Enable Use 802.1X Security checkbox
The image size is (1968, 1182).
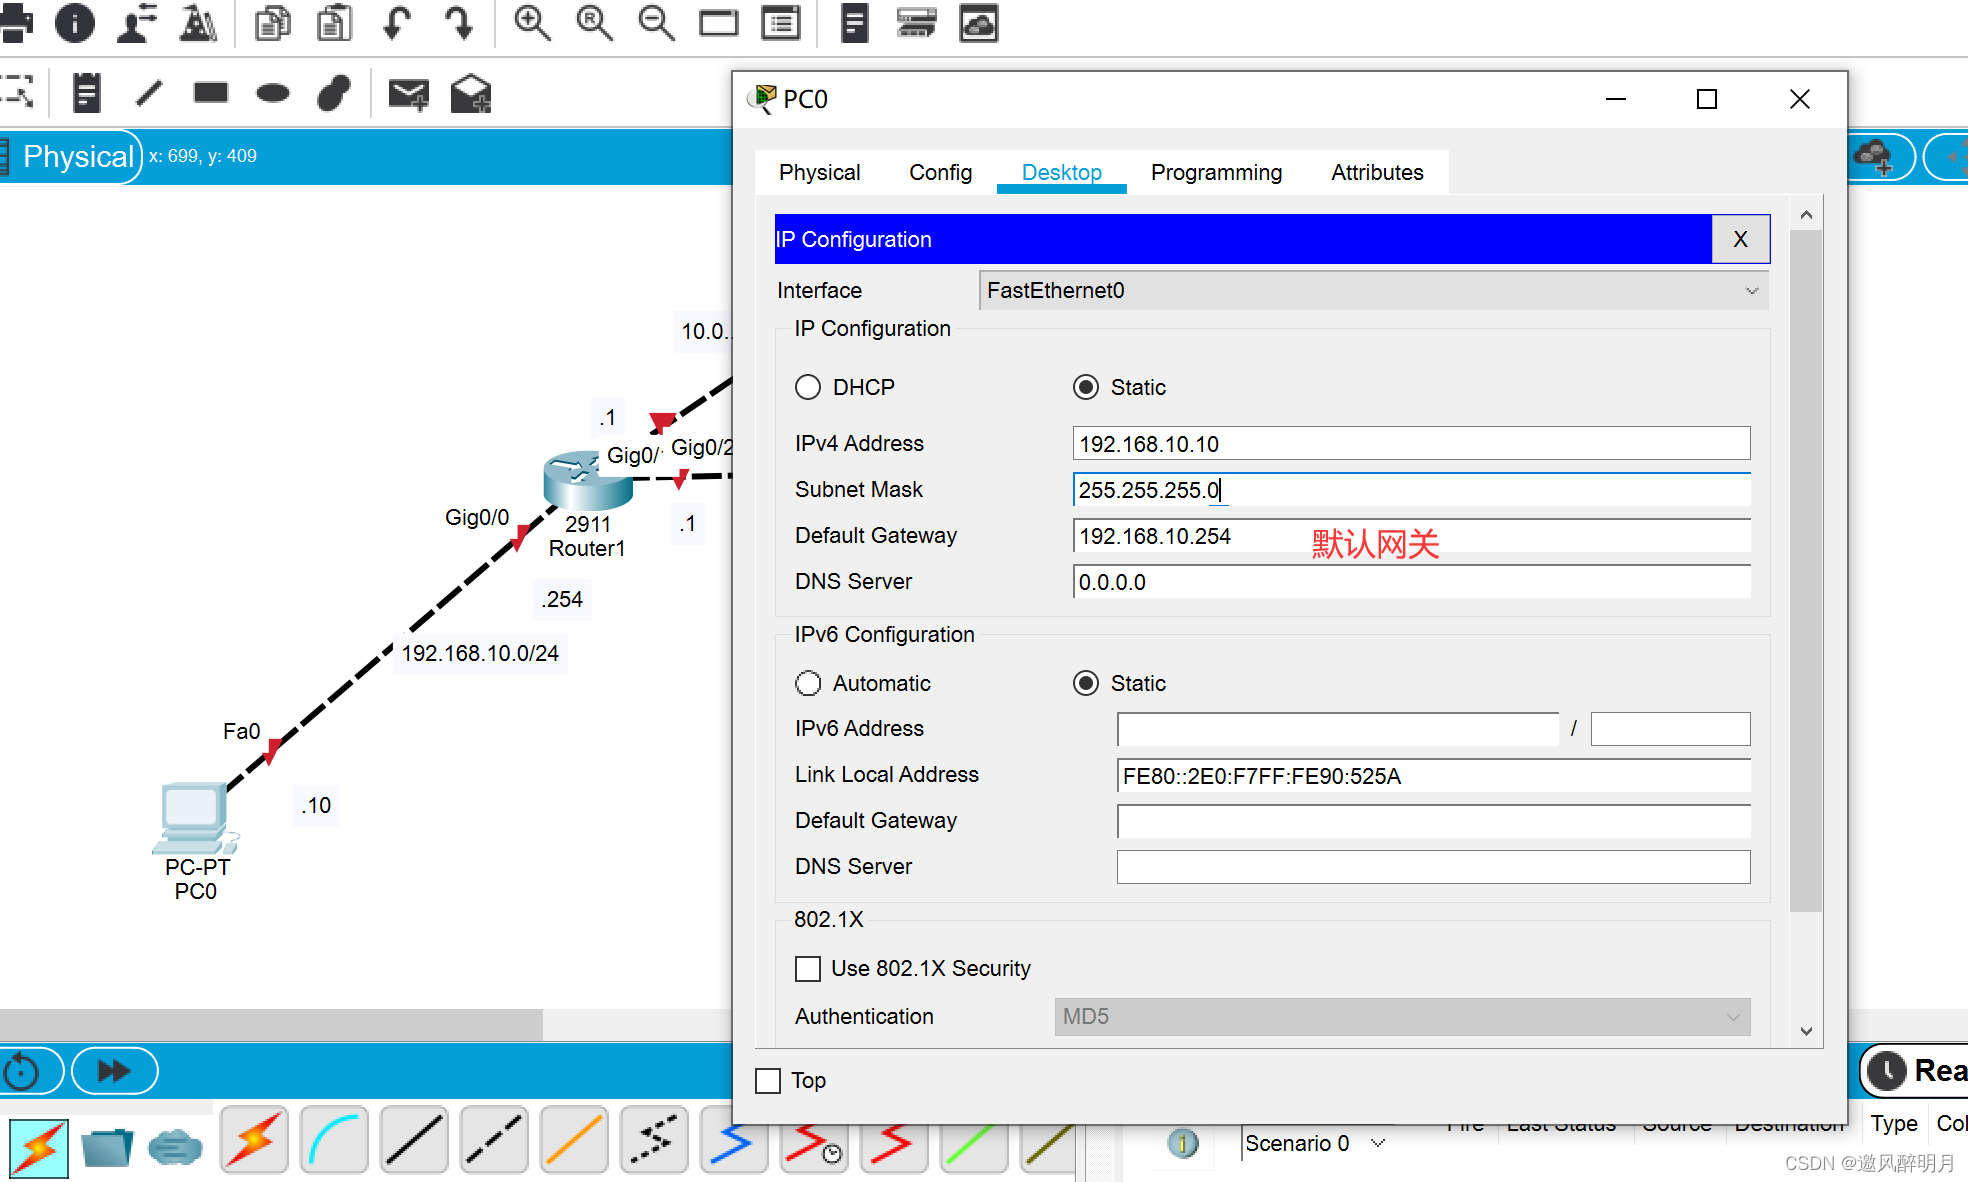[x=808, y=968]
